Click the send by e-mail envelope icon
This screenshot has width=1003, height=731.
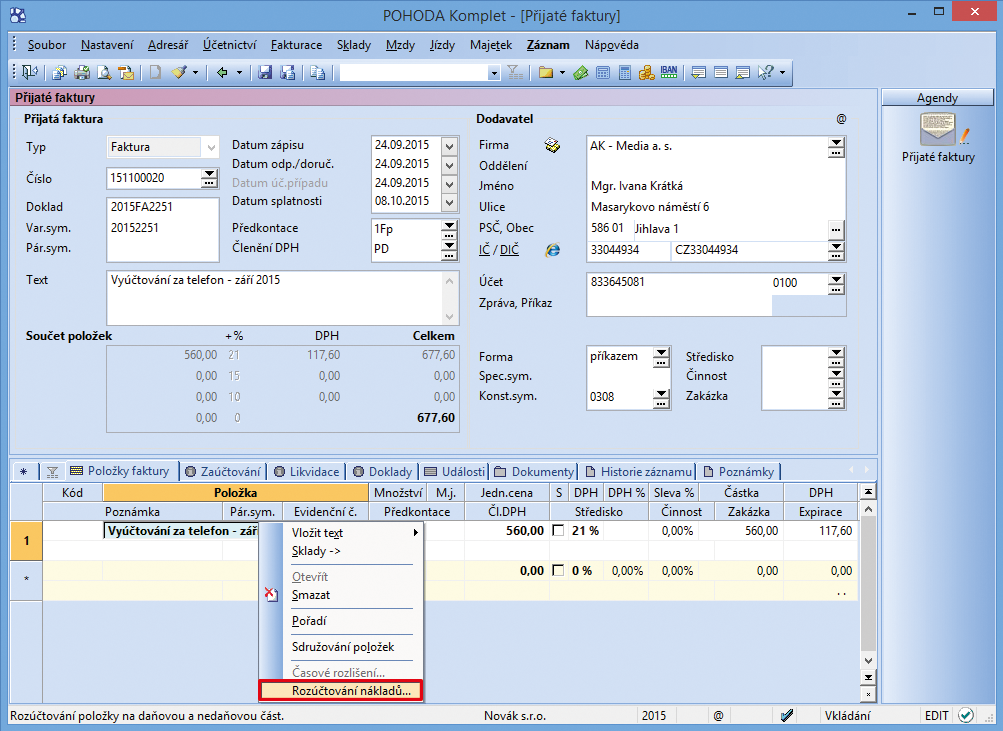[126, 73]
